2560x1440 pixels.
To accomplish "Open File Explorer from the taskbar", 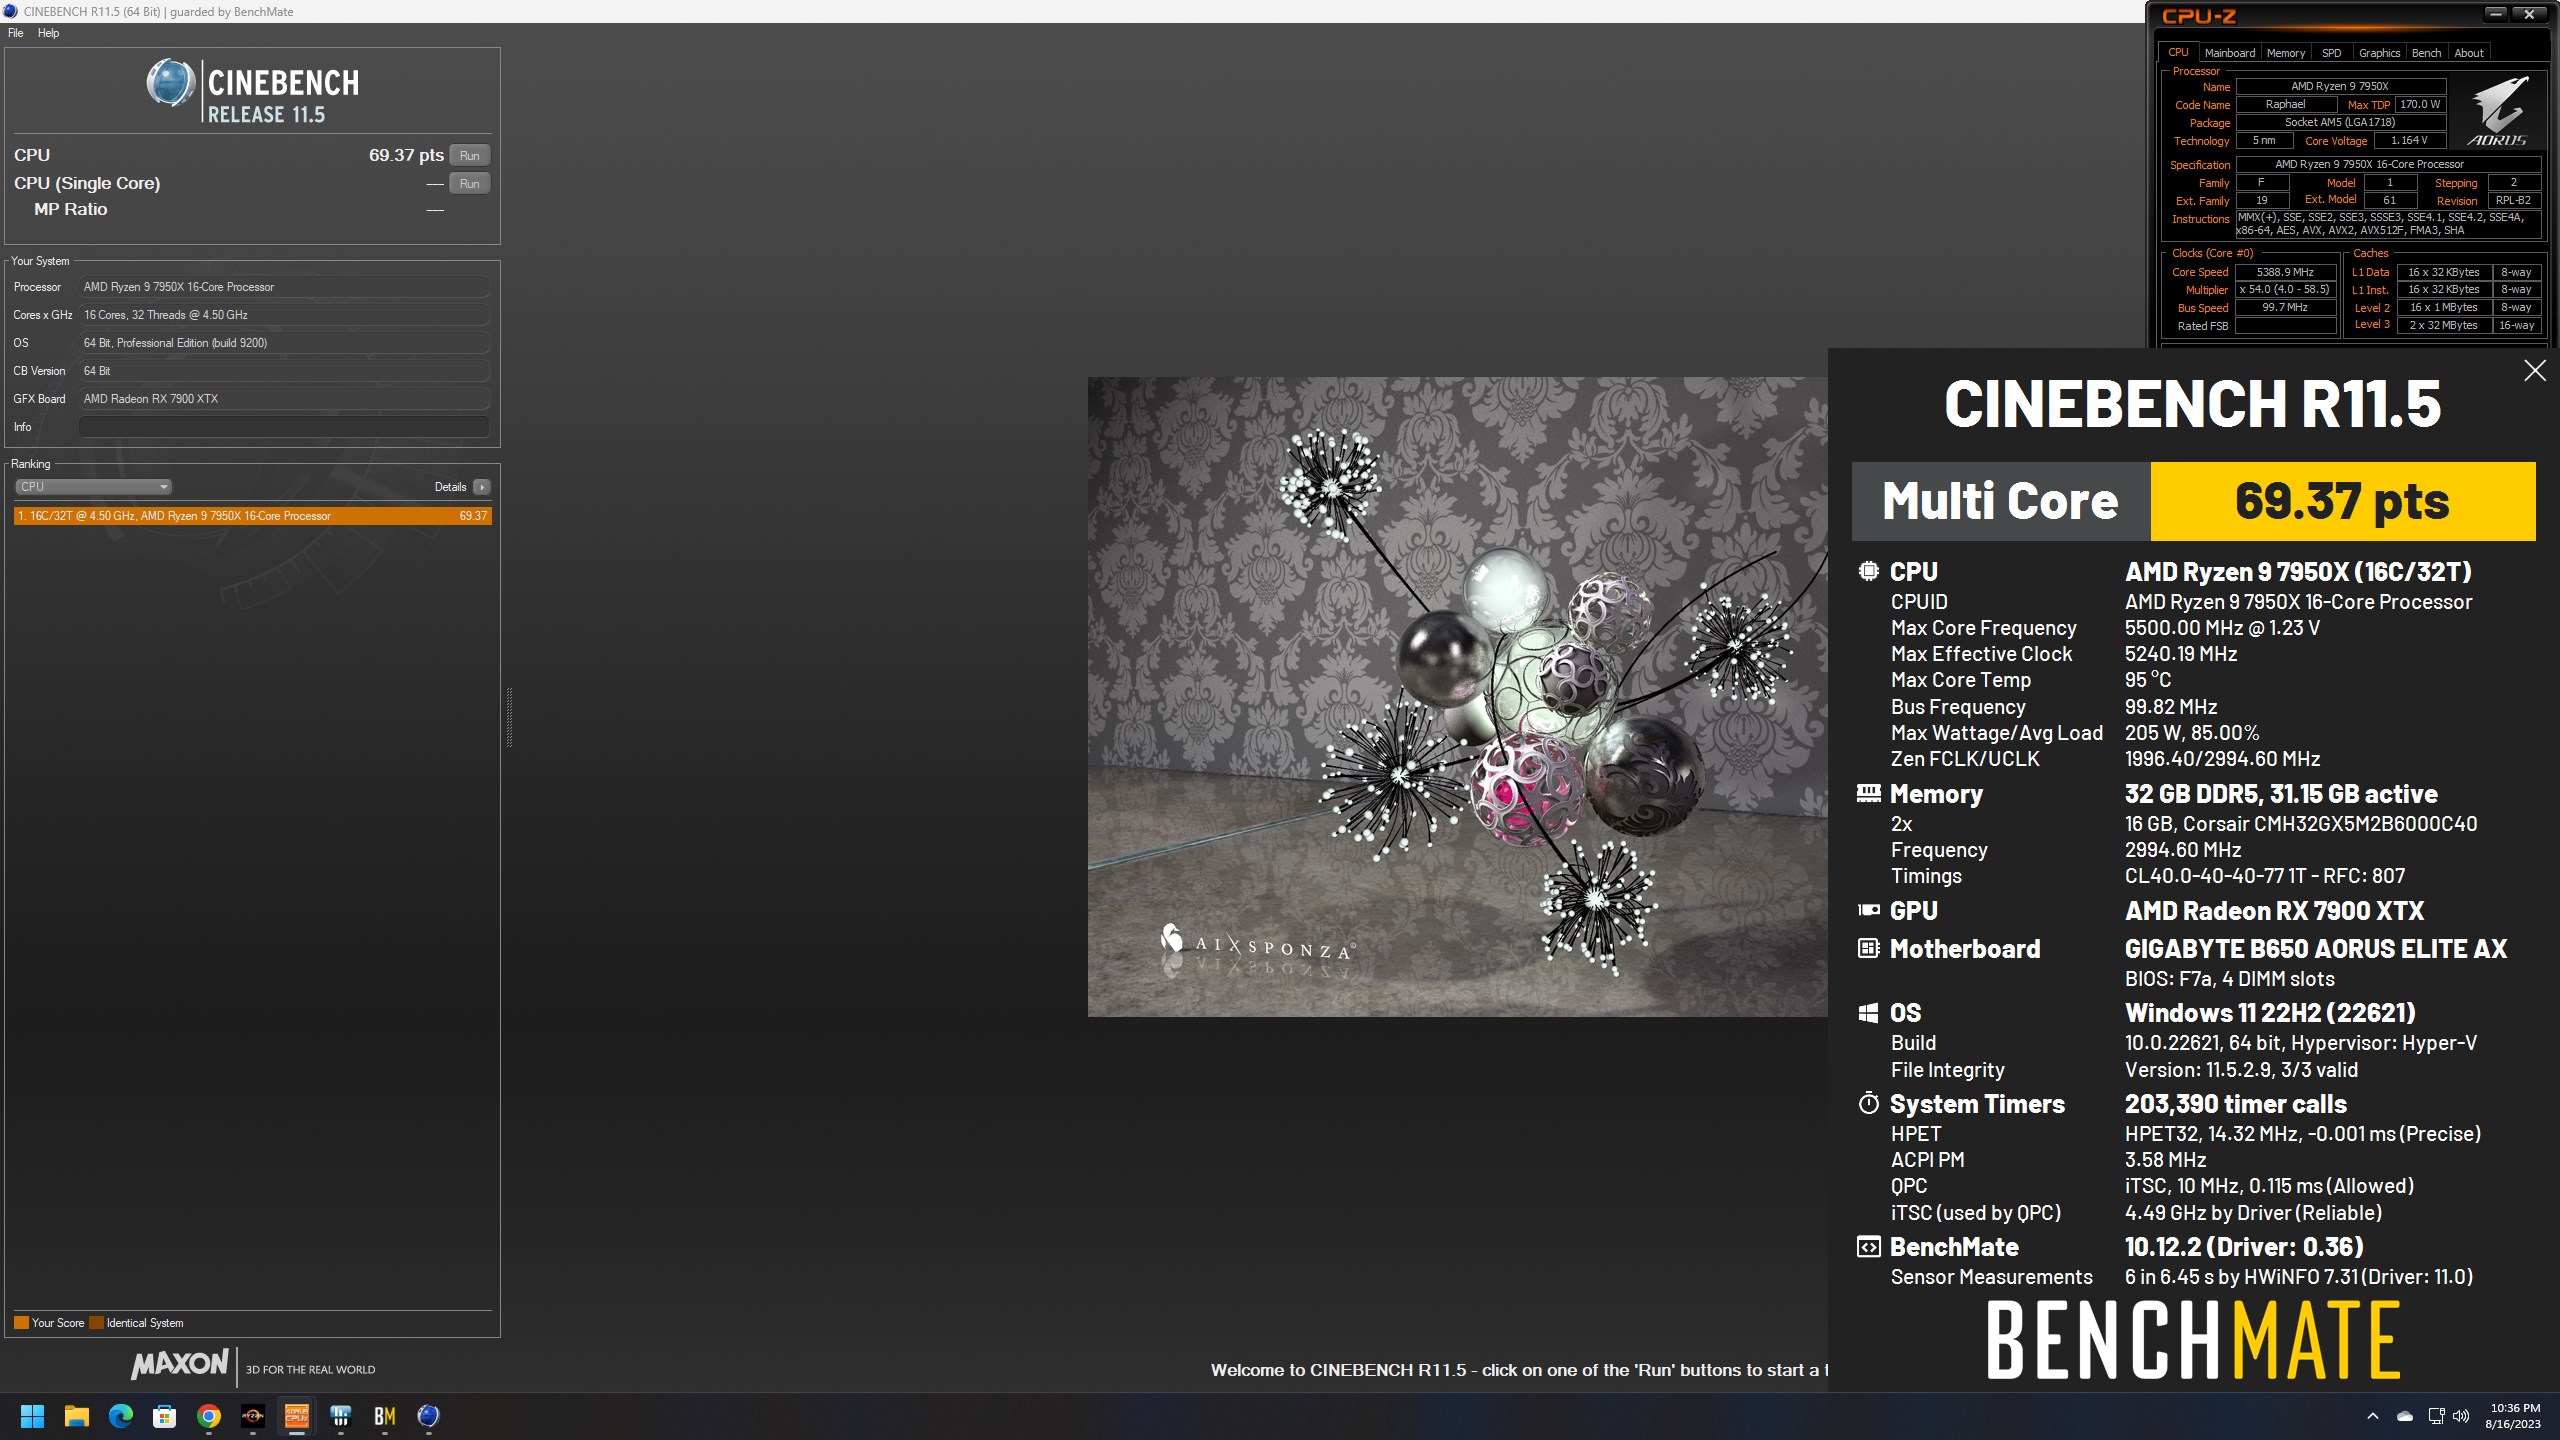I will tap(77, 1416).
